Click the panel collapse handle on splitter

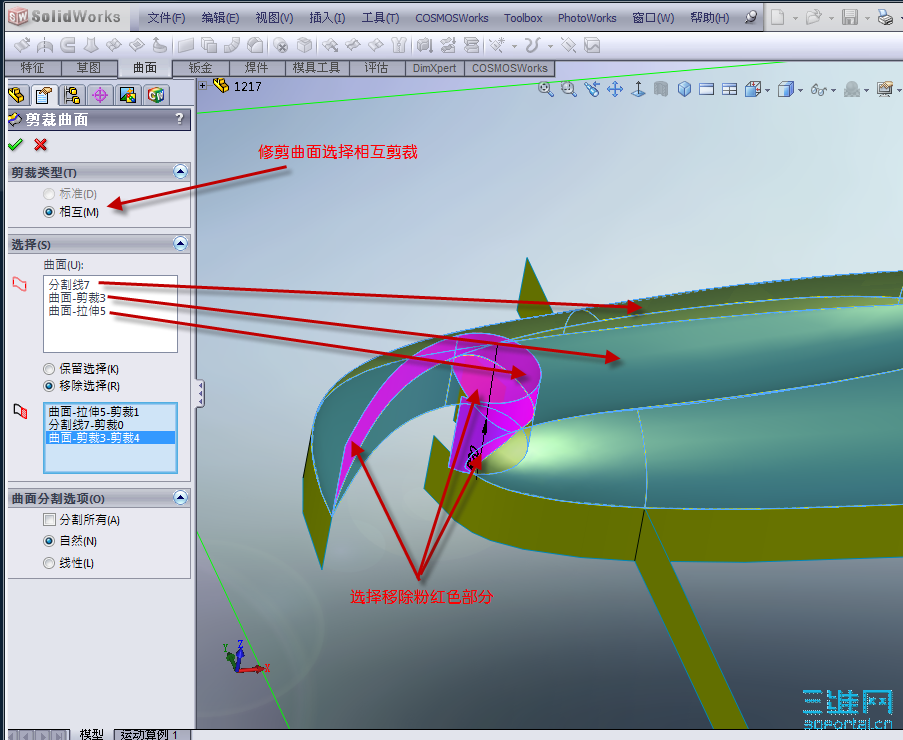200,393
